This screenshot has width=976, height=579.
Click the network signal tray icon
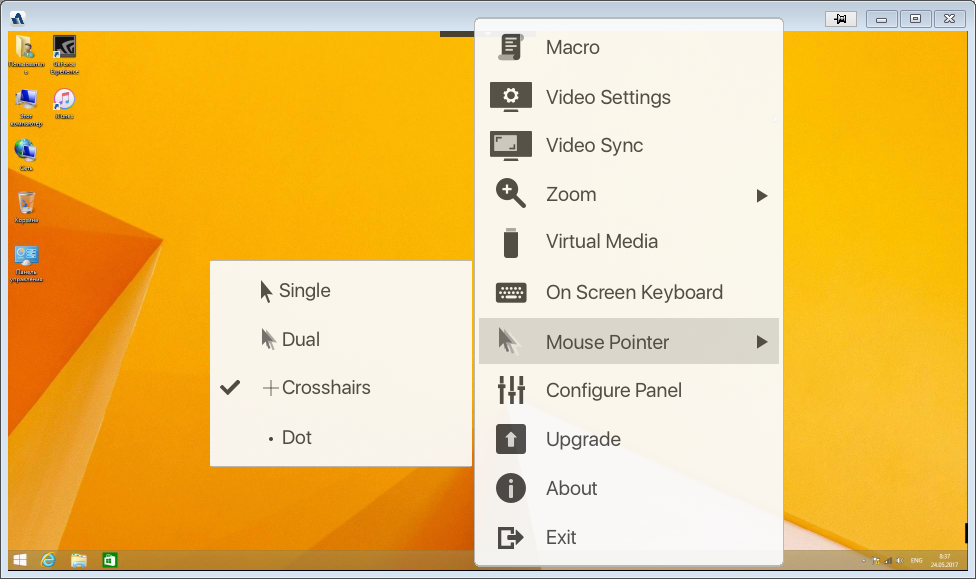coord(888,561)
